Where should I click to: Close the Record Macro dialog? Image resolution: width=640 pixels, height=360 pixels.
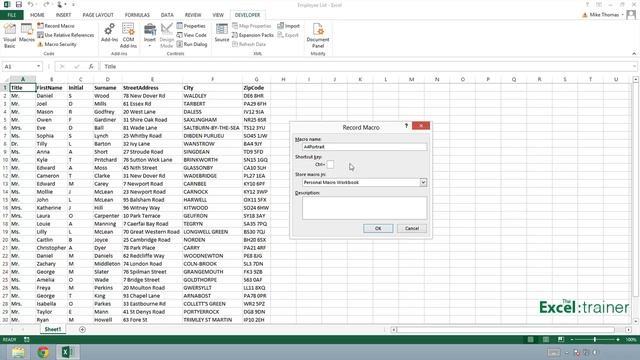[421, 126]
